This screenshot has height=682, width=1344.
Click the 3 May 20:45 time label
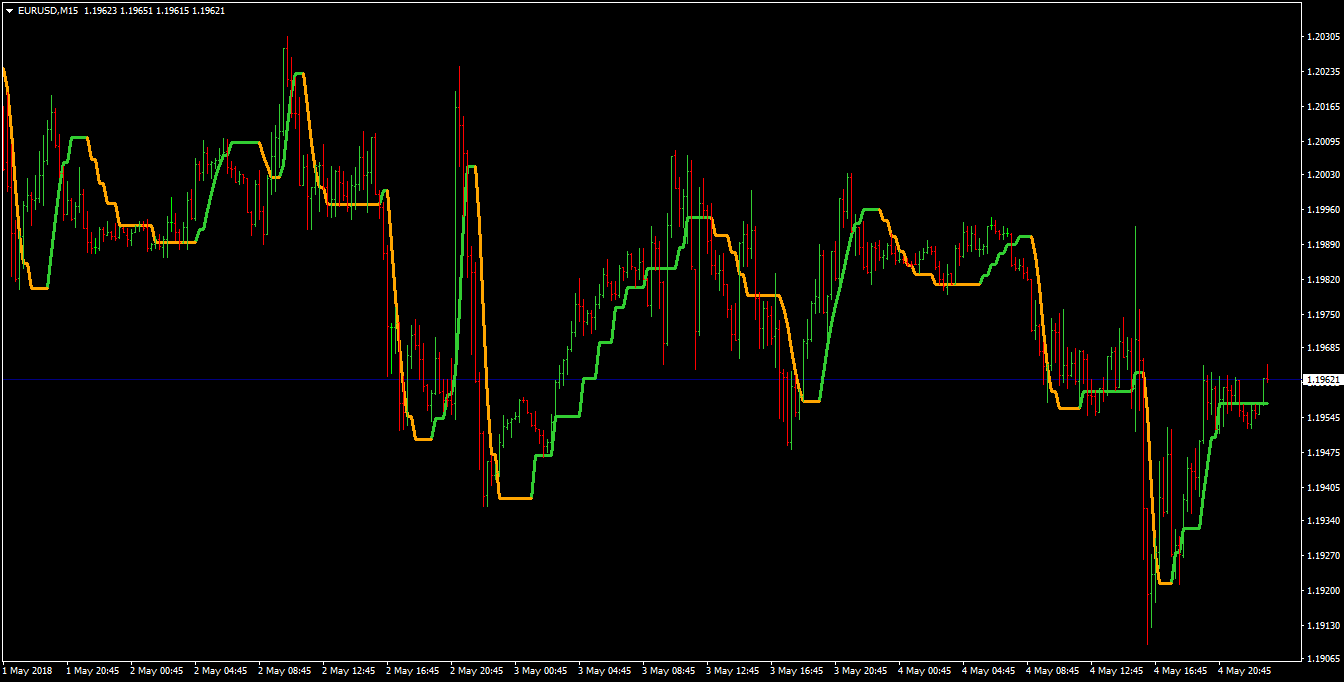[x=861, y=671]
